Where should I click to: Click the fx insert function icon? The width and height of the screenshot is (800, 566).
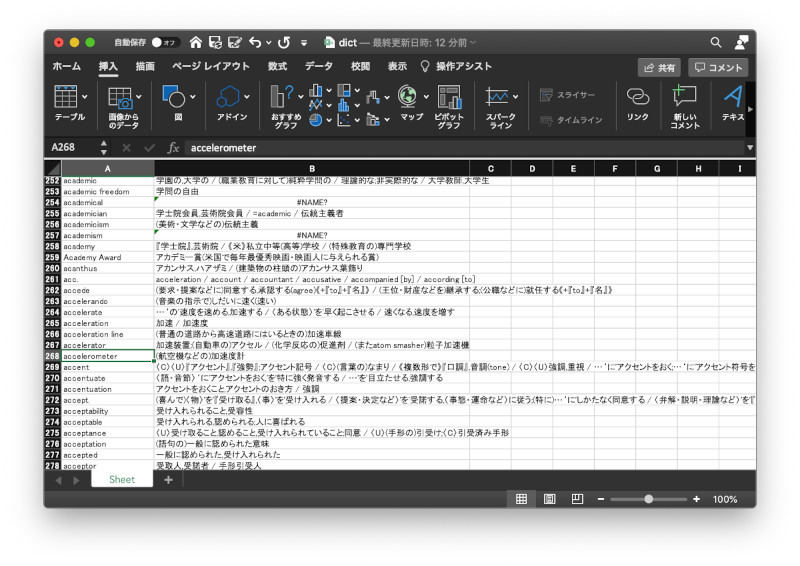(173, 147)
